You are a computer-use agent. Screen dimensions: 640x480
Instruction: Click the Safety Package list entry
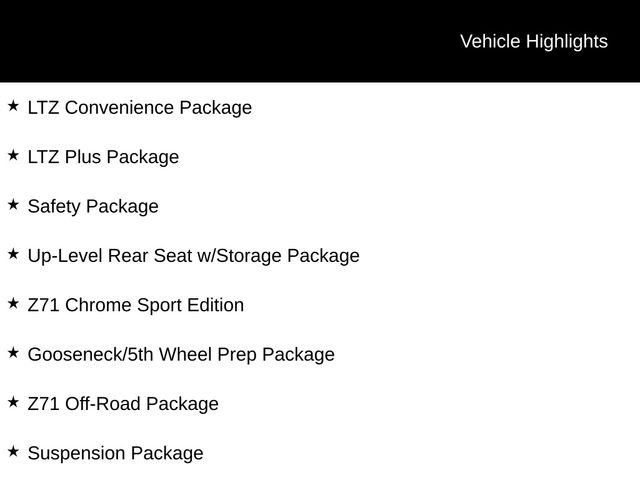coord(93,207)
